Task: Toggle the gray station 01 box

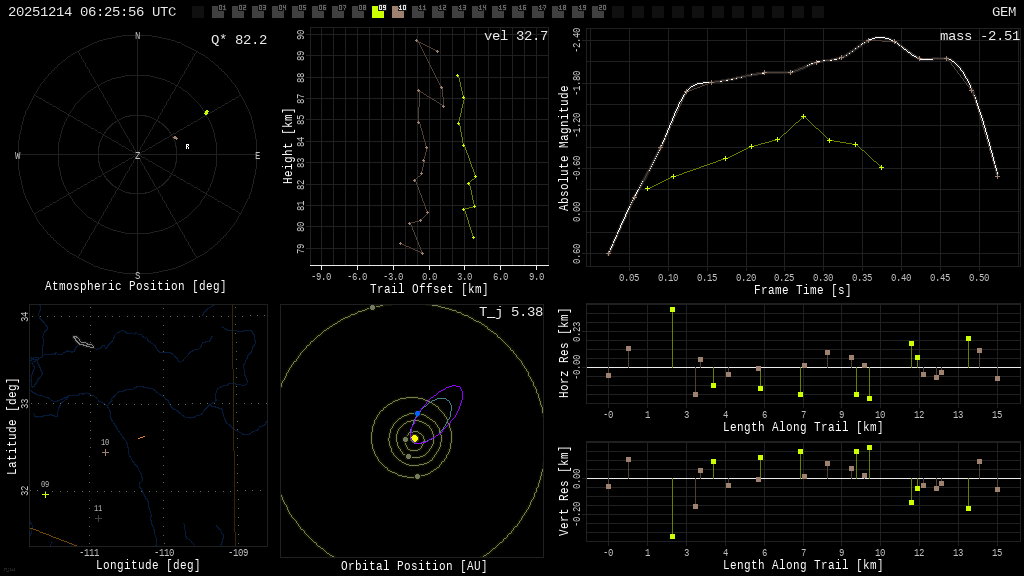Action: tap(218, 12)
